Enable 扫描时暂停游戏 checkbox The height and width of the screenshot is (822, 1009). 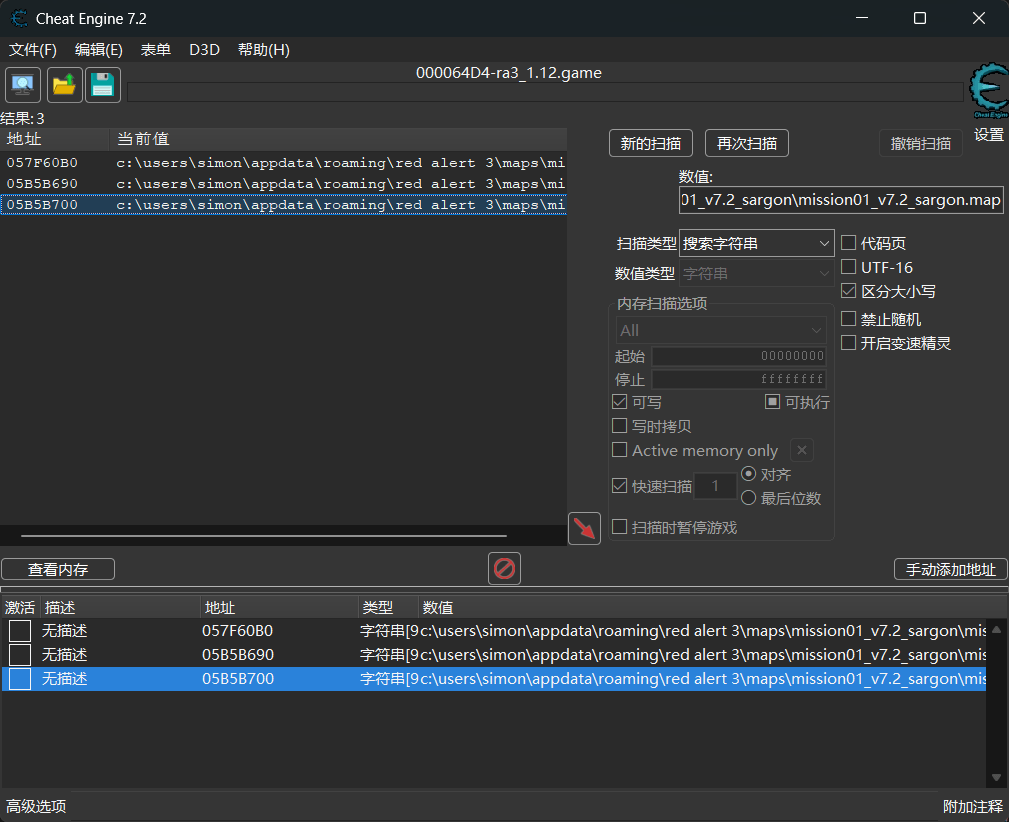[x=620, y=527]
